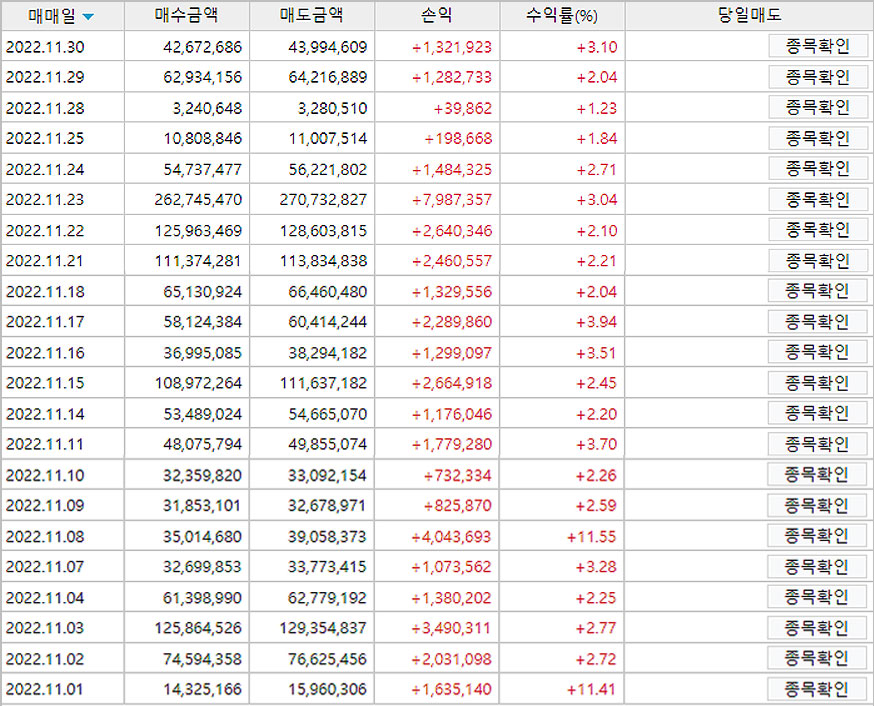This screenshot has width=874, height=706.
Task: Click profit value +198,668
Action: 458,138
